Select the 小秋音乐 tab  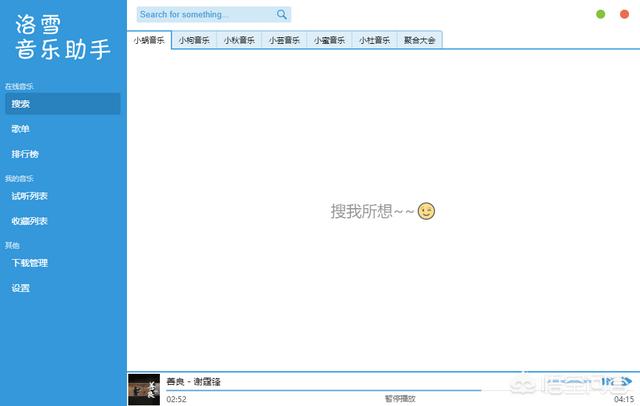click(x=239, y=40)
